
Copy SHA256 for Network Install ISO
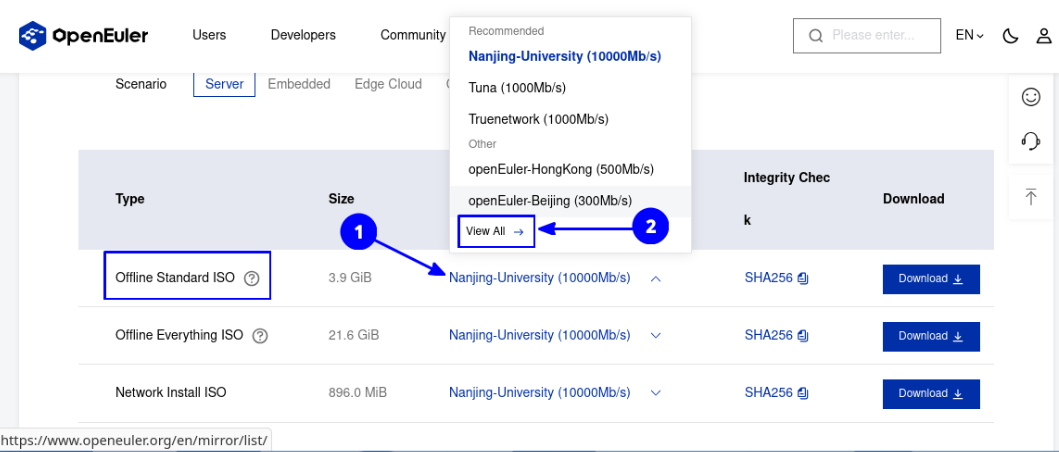click(803, 393)
